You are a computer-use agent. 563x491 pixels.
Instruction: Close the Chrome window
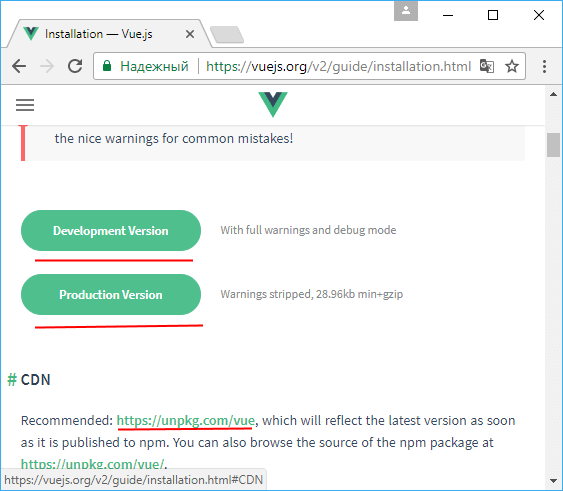pos(539,15)
